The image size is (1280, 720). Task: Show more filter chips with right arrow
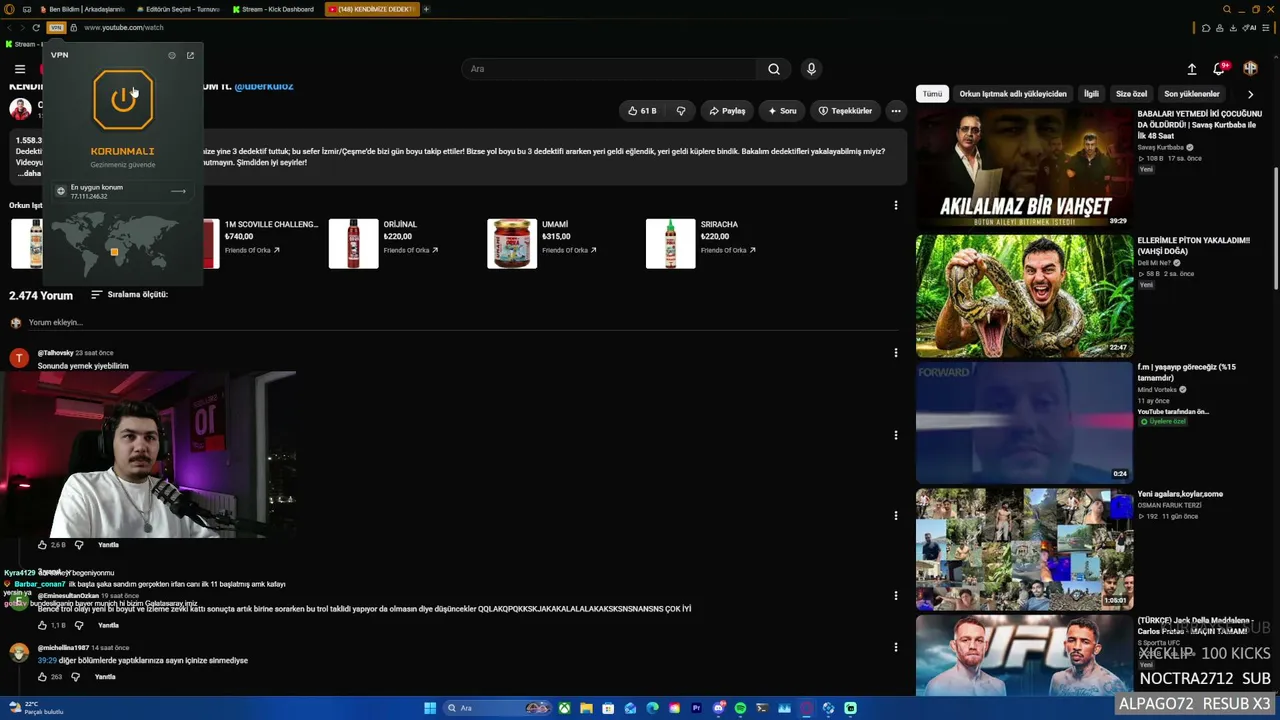coord(1250,94)
